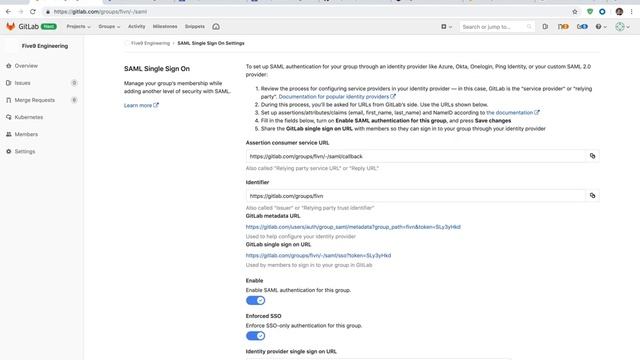Viewport: 640px width, 360px height.
Task: Expand the Projects dropdown
Action: click(78, 27)
